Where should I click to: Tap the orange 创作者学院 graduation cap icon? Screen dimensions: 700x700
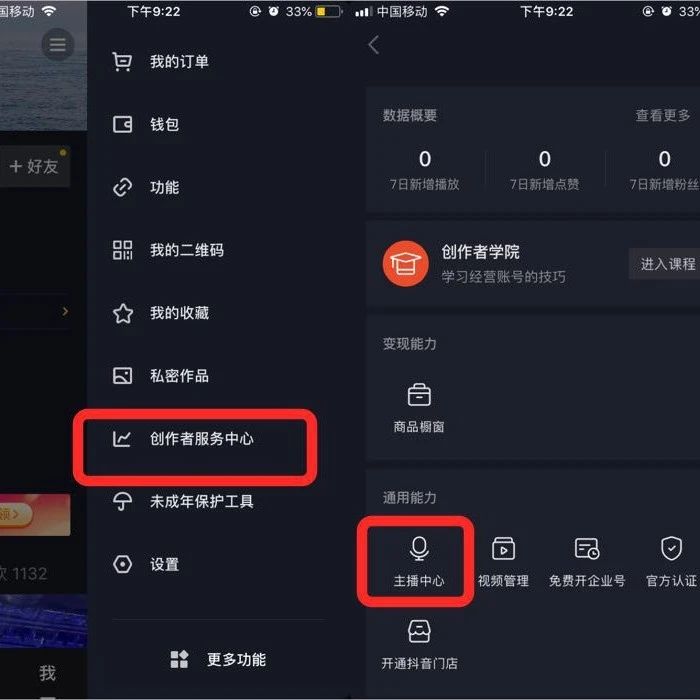pos(405,263)
